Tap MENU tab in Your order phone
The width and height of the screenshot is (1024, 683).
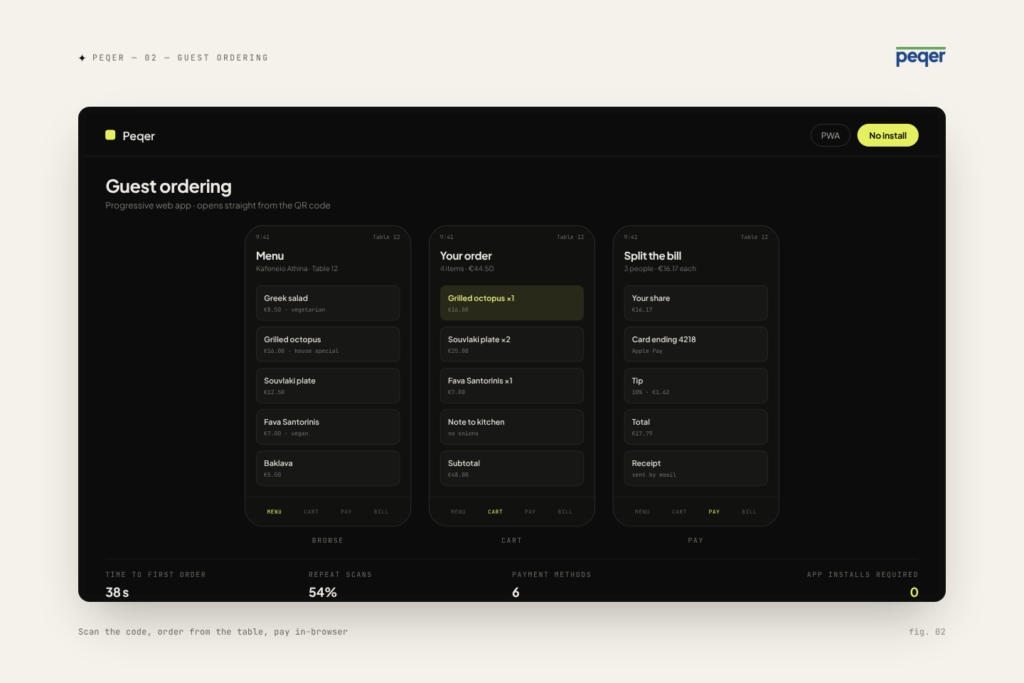click(458, 512)
